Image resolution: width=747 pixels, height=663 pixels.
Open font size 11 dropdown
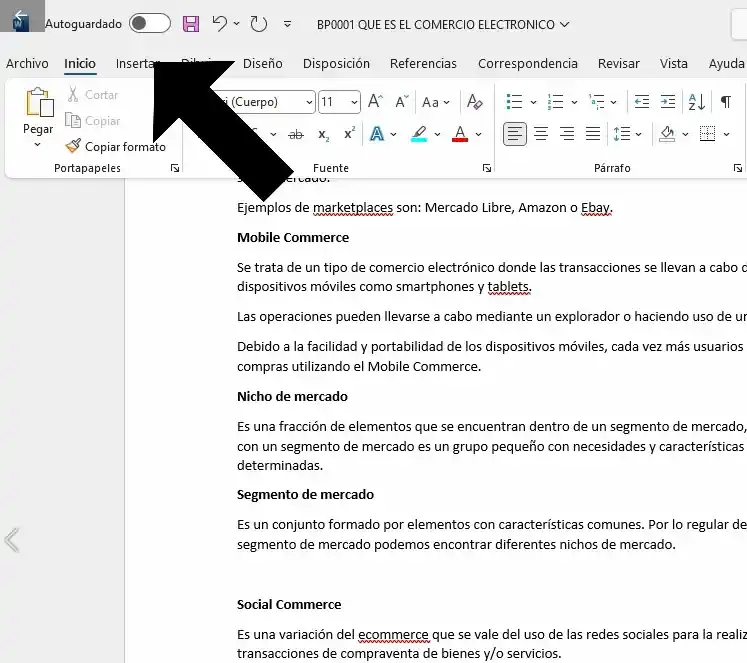[x=354, y=102]
